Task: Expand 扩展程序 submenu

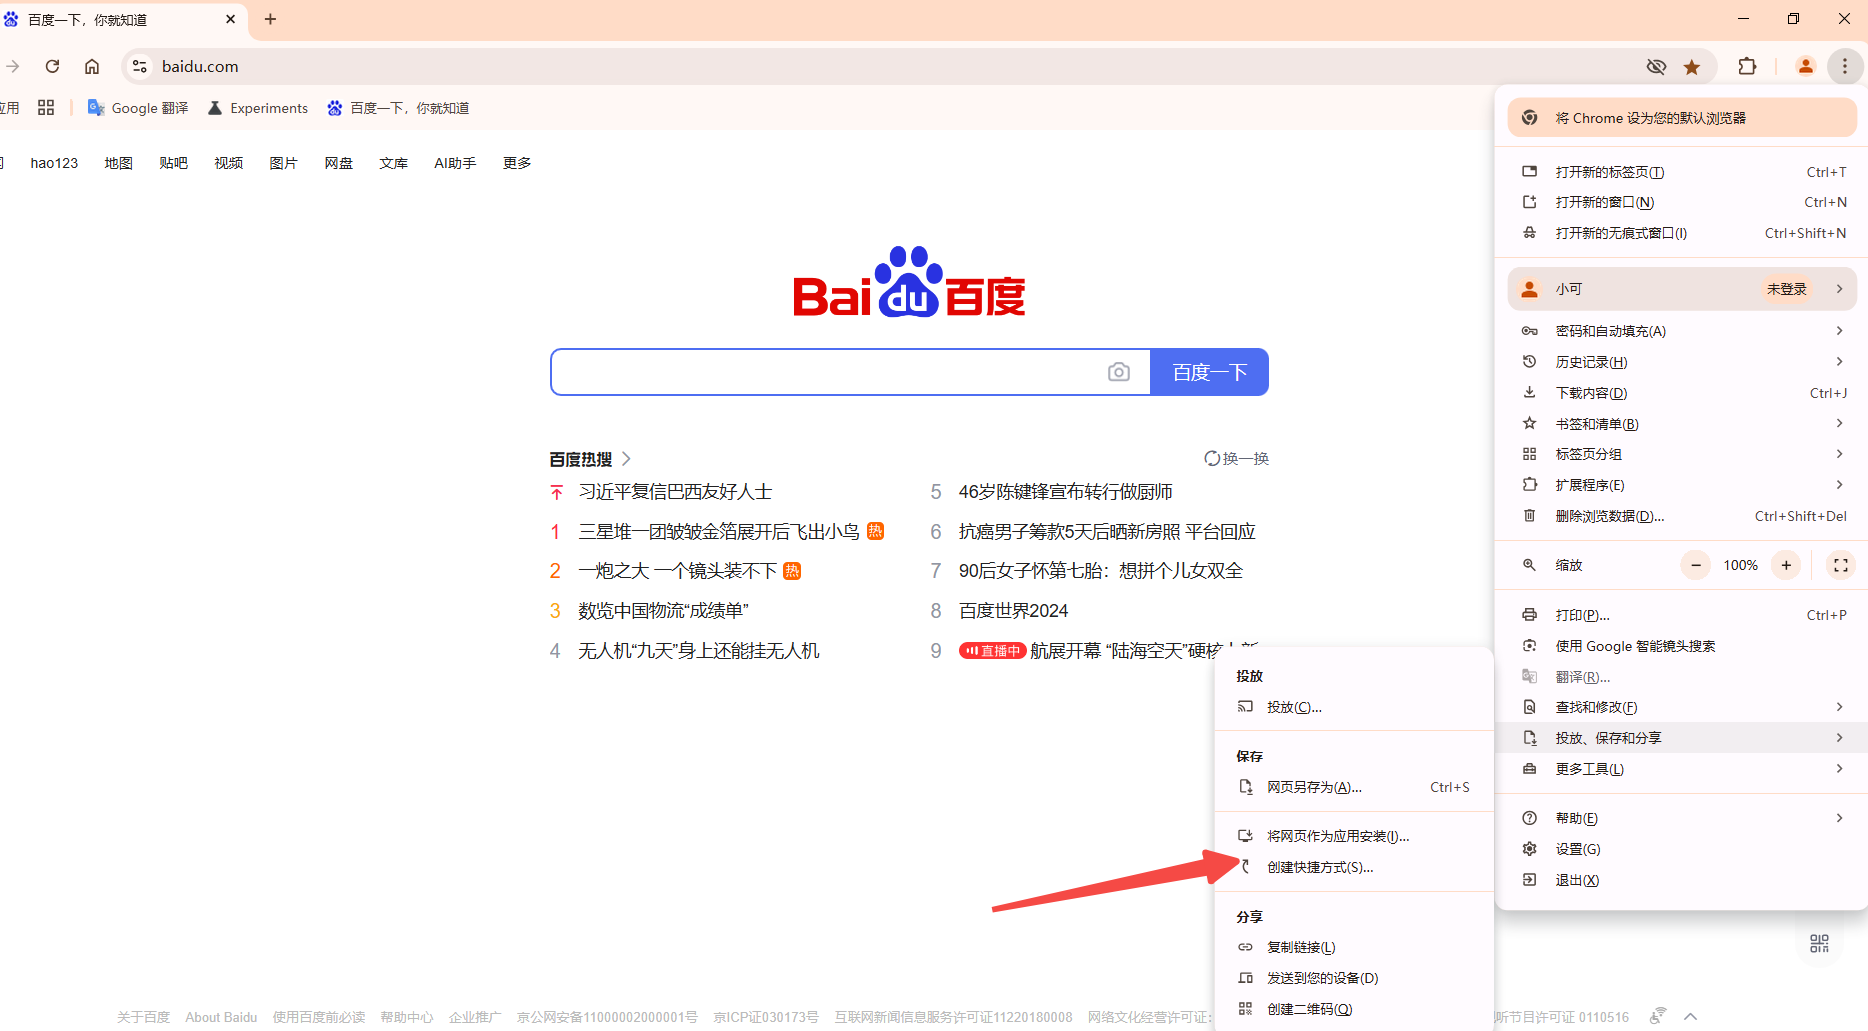Action: [x=1682, y=485]
